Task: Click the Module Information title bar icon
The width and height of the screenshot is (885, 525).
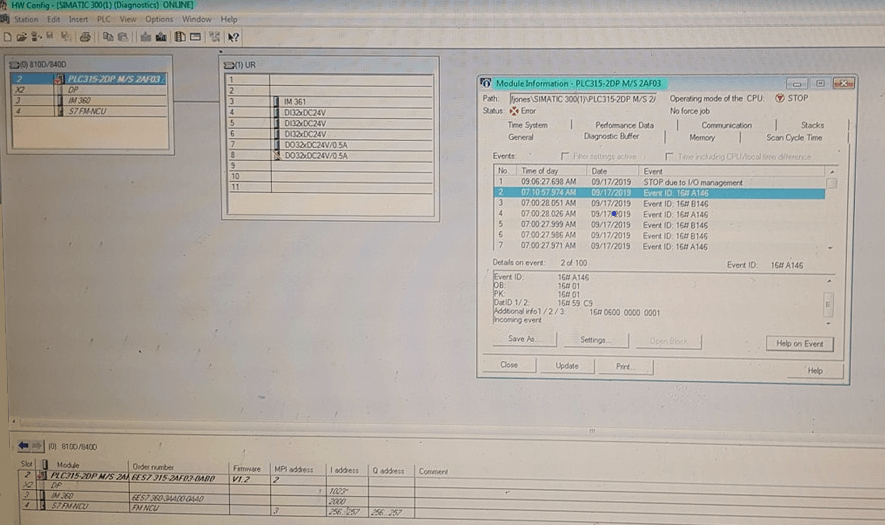Action: point(486,83)
